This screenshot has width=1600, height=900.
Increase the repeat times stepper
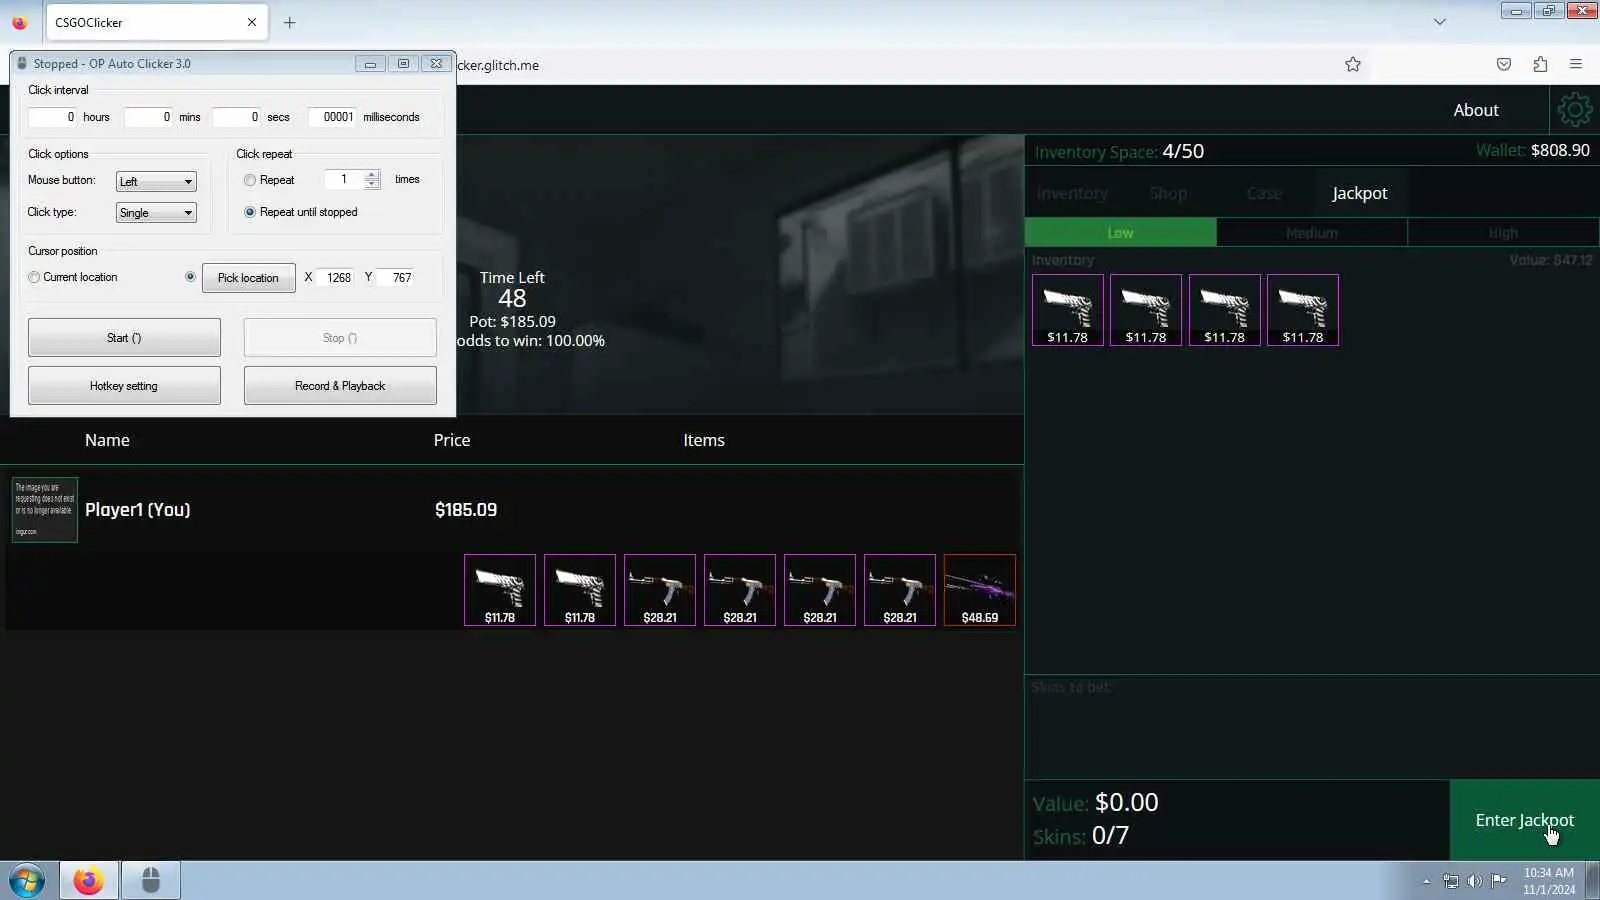pos(372,175)
